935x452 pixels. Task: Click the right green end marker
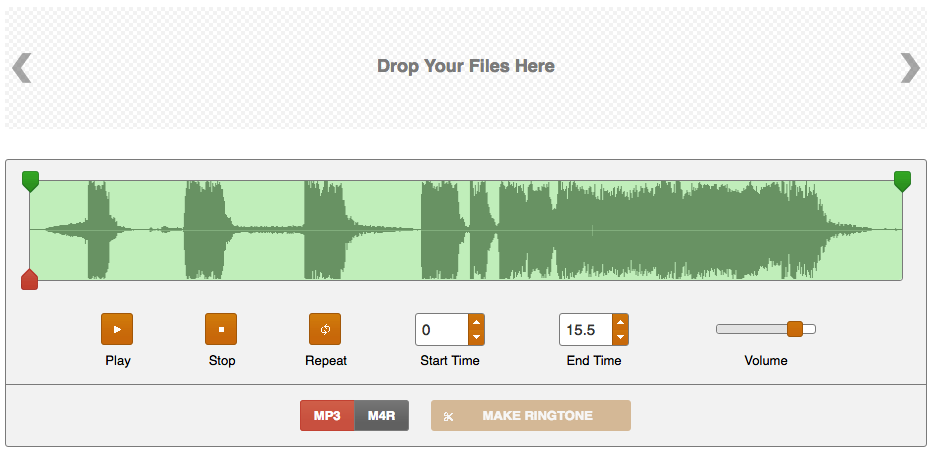[x=902, y=181]
